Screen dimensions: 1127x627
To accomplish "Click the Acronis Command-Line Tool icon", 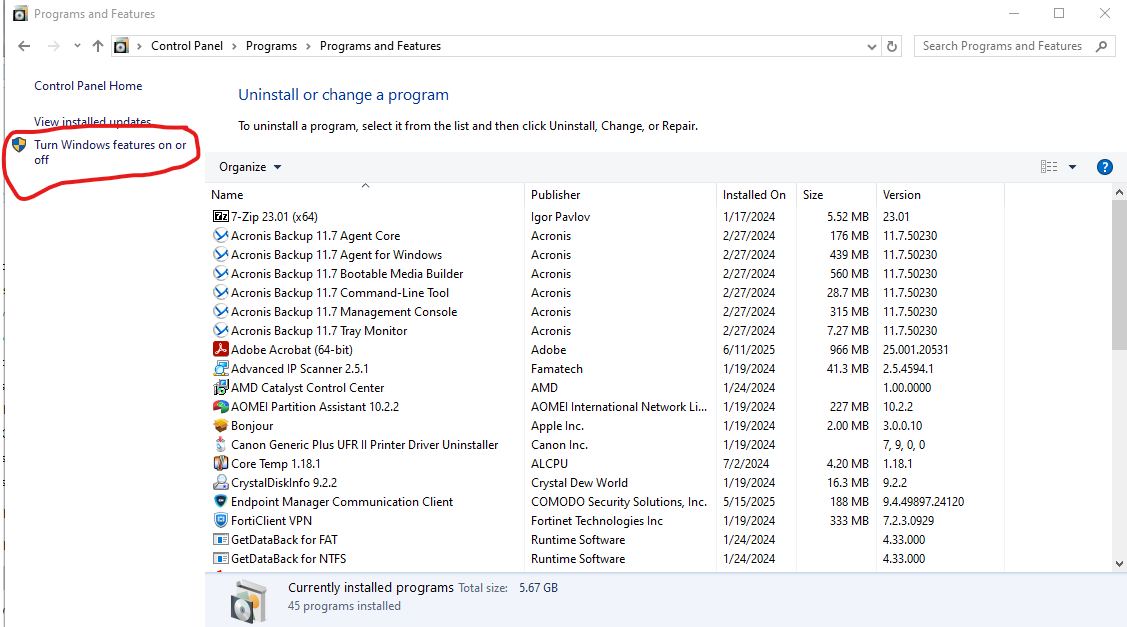I will 221,293.
